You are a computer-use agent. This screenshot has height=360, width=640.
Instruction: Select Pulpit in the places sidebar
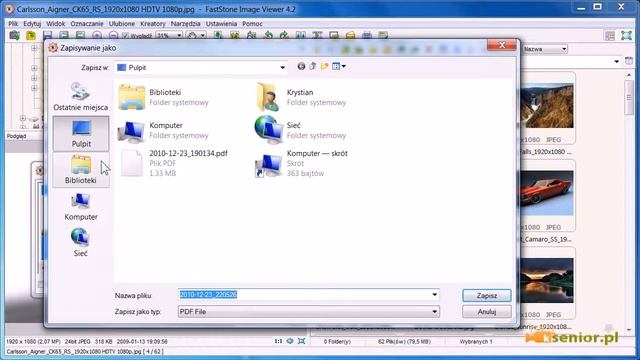81,133
